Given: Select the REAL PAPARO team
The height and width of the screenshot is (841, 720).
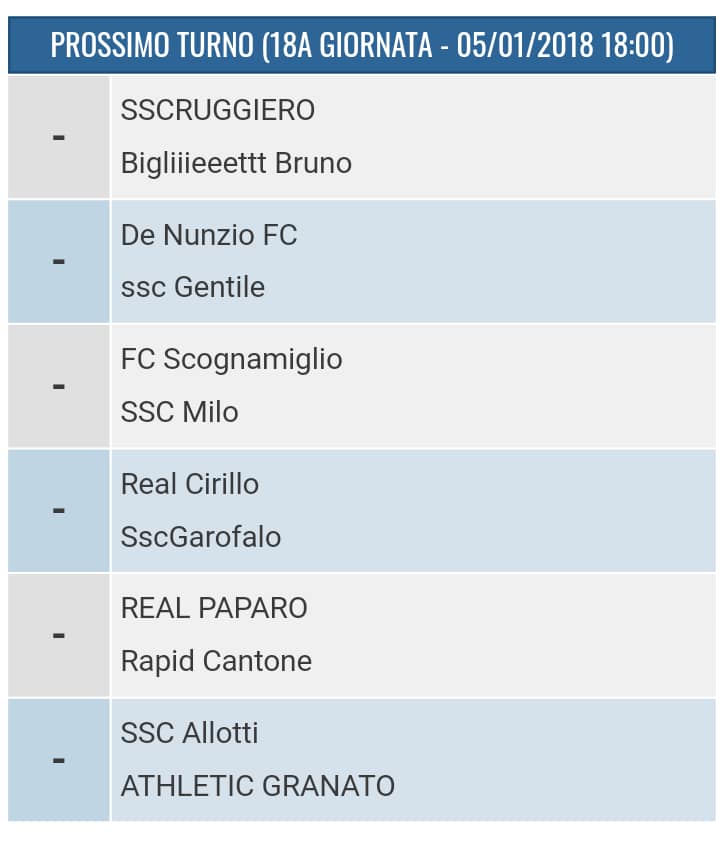Looking at the screenshot, I should pyautogui.click(x=214, y=608).
